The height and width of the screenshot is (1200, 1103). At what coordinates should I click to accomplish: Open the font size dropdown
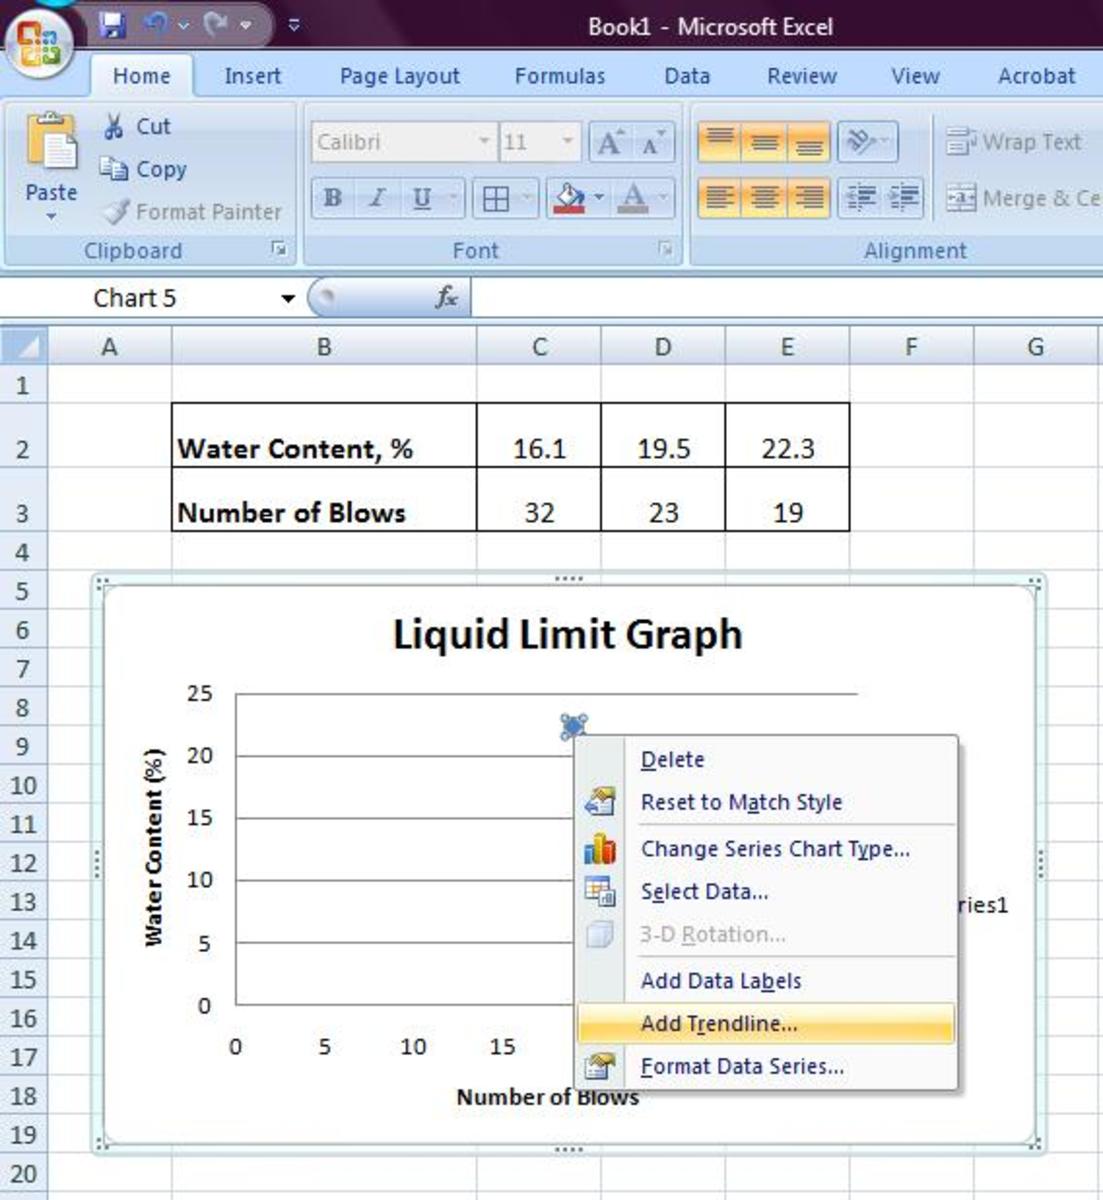point(565,142)
